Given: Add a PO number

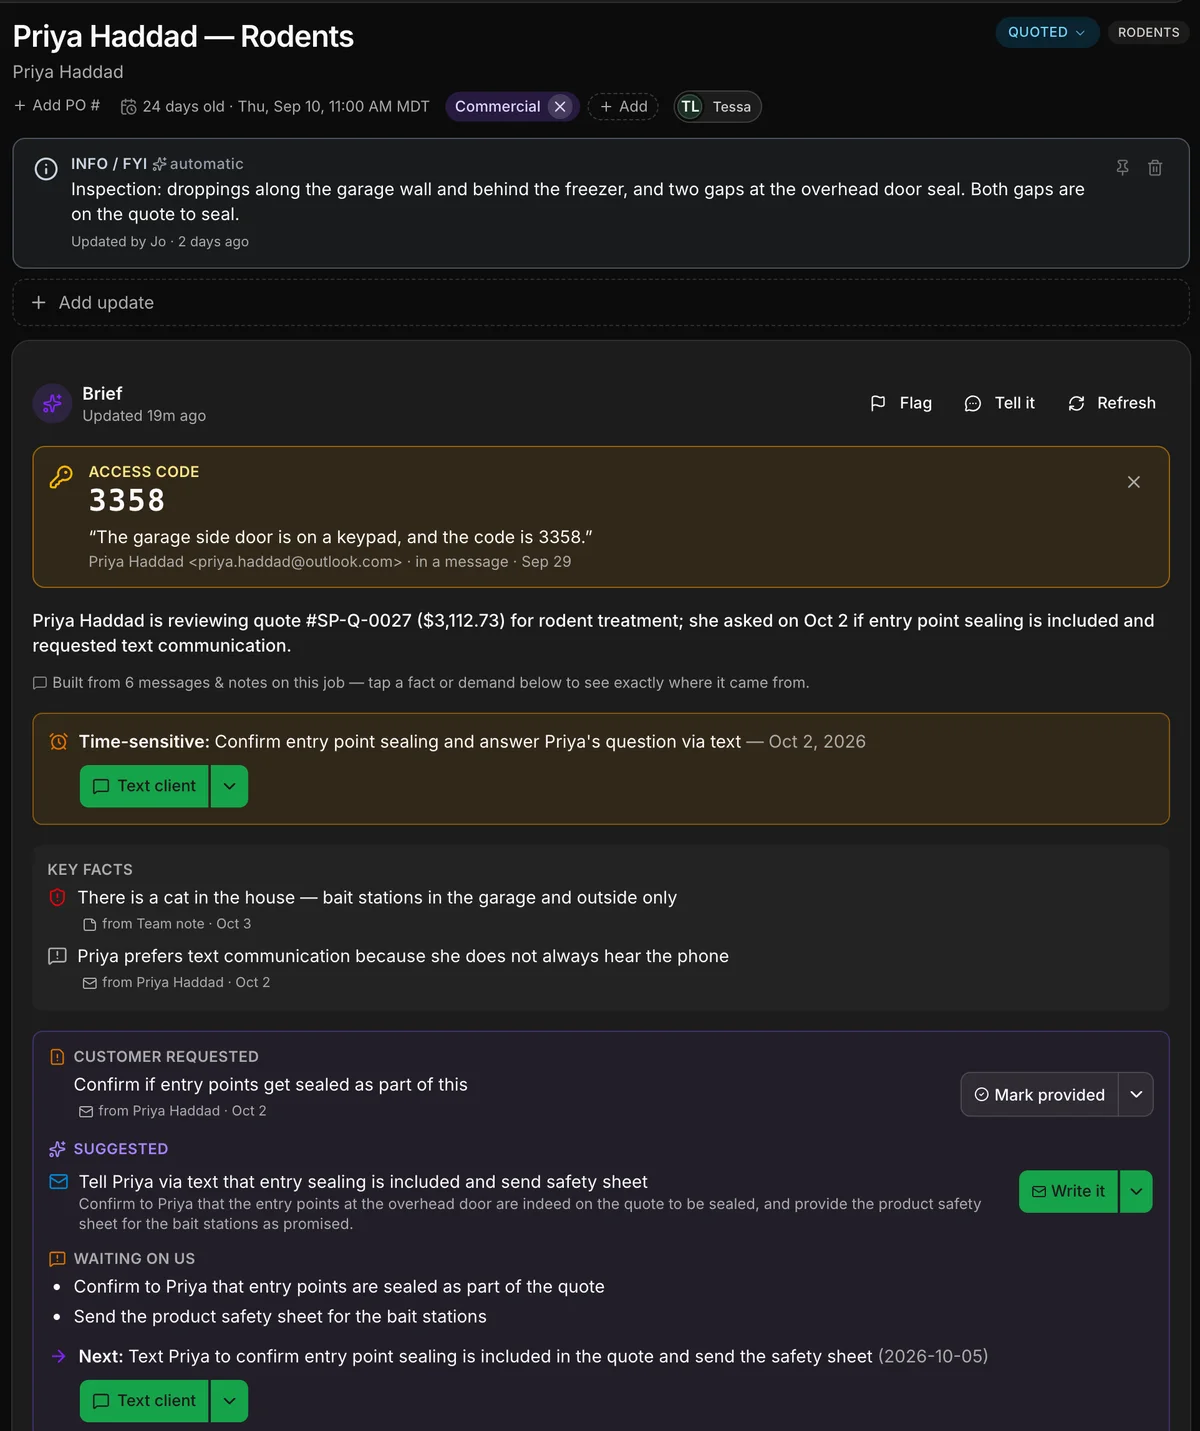Looking at the screenshot, I should point(57,106).
